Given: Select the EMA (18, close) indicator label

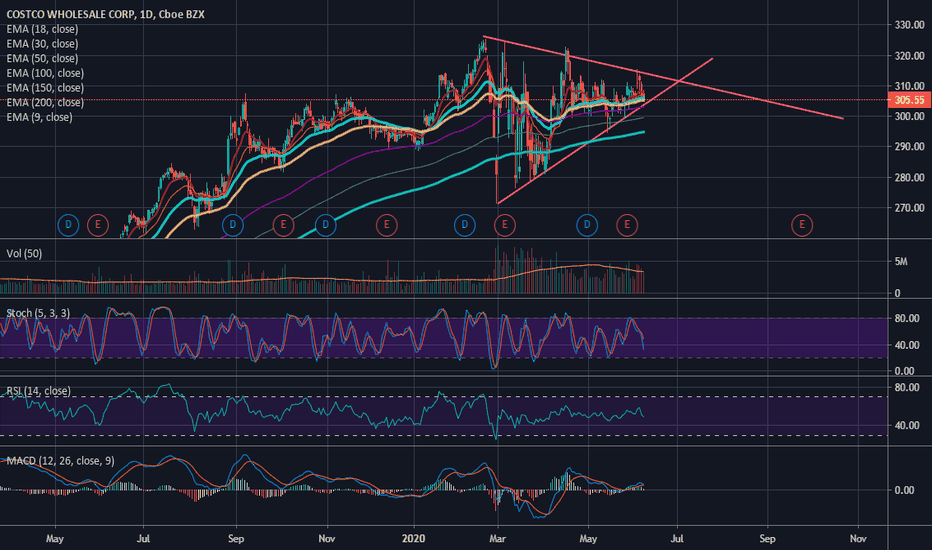Looking at the screenshot, I should click(x=42, y=29).
